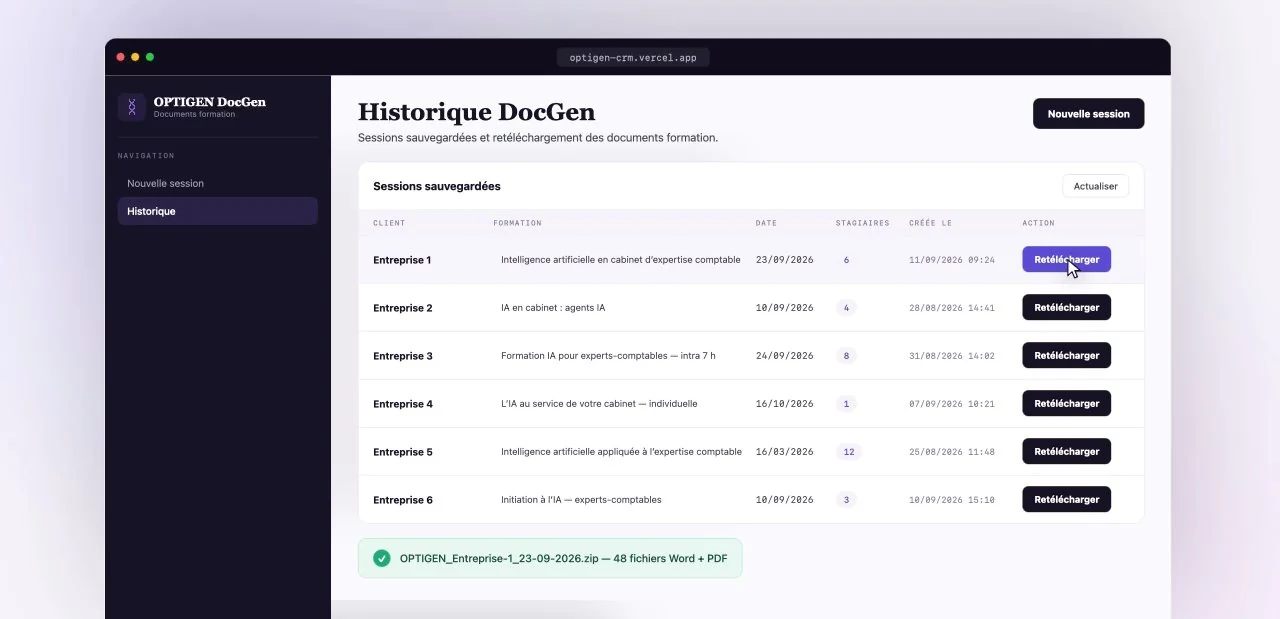
Task: Click the date 24/09/2026
Action: [x=785, y=356]
